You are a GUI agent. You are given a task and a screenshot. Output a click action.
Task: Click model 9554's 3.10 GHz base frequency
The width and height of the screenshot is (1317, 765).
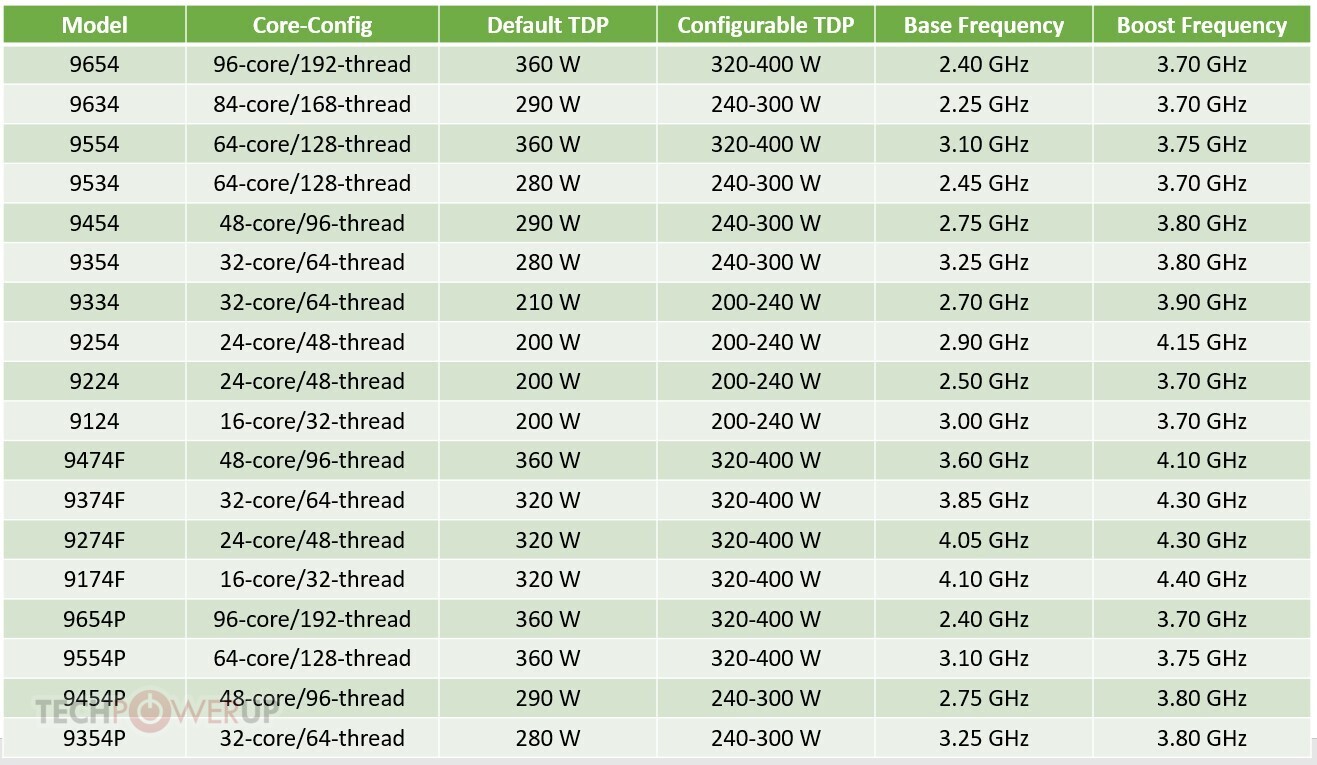coord(983,144)
